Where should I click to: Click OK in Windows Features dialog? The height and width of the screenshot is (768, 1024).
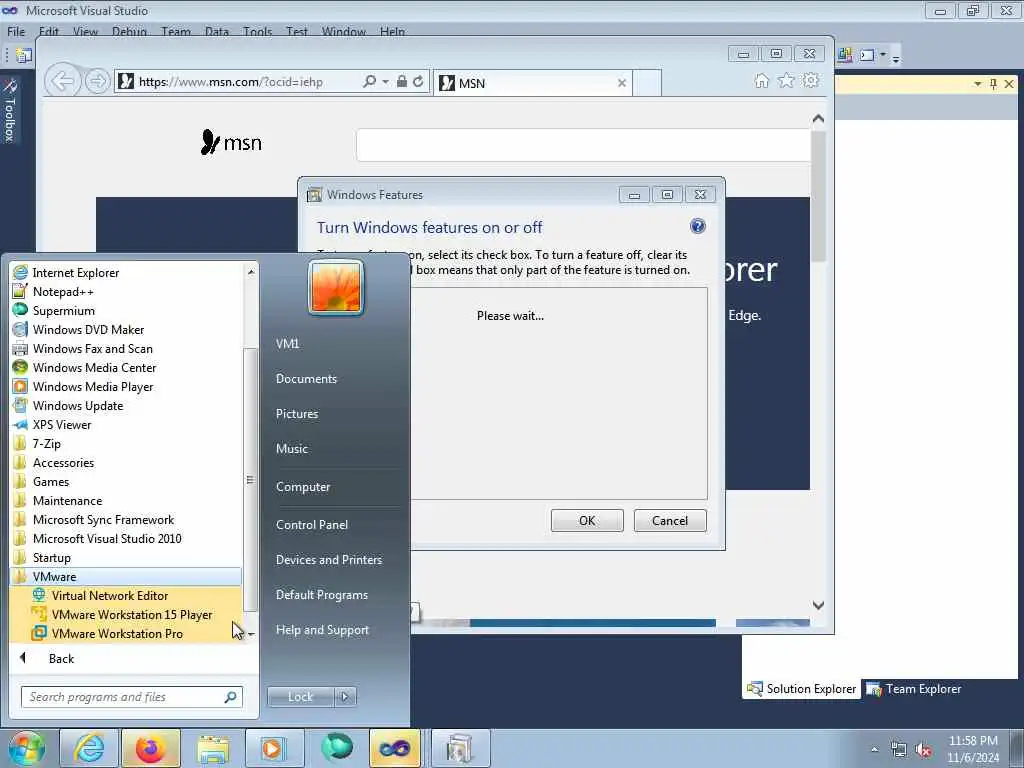[587, 520]
